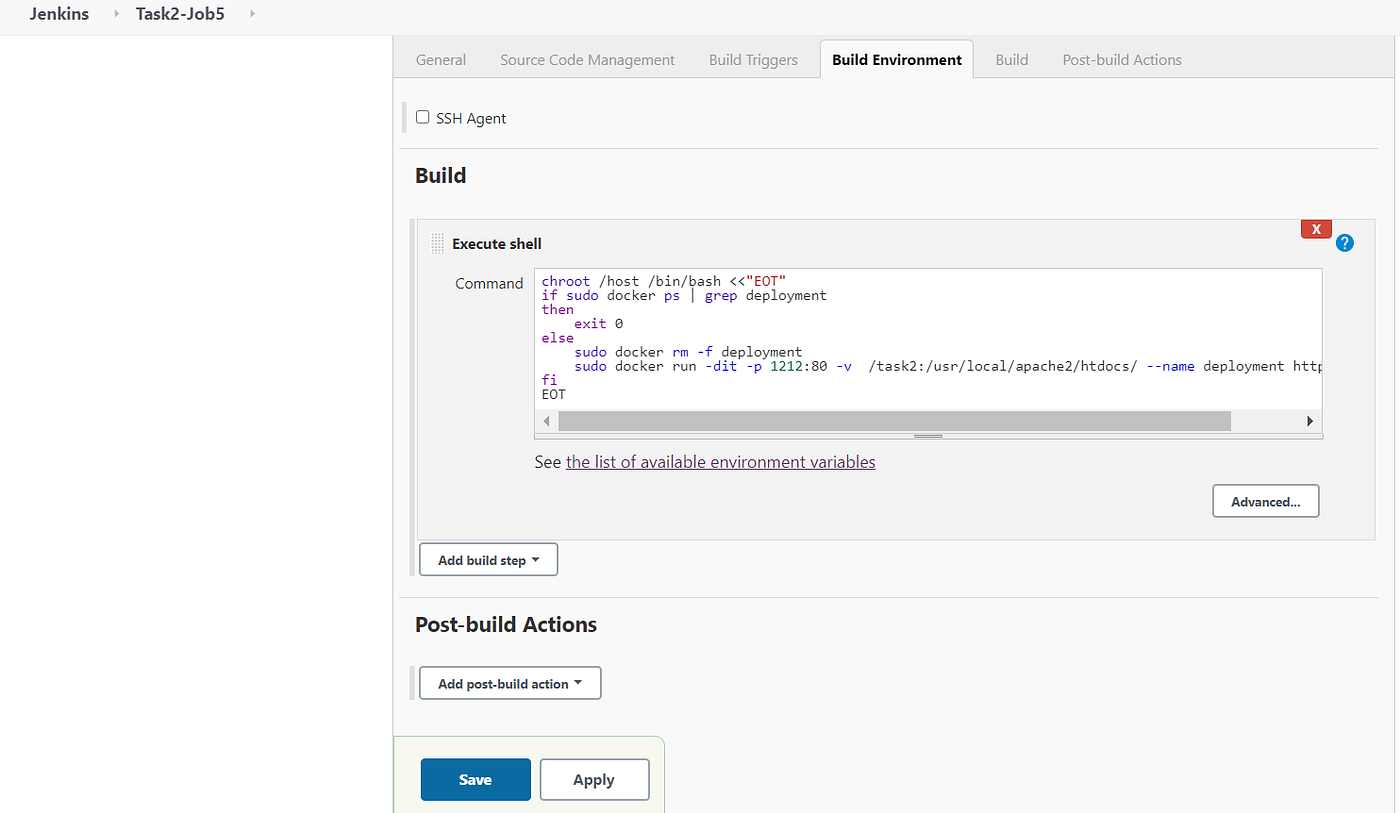Apply the current changes
This screenshot has width=1400, height=813.
(x=594, y=779)
